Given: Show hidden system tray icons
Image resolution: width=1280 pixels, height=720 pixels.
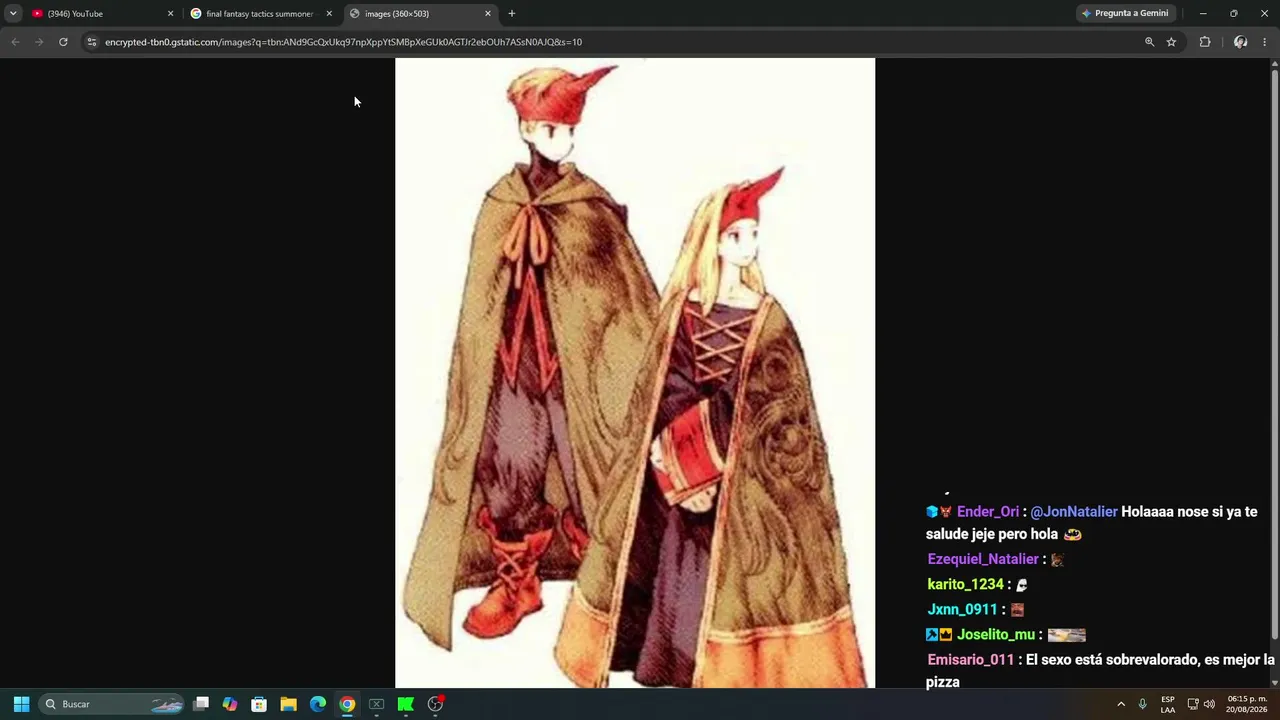Looking at the screenshot, I should tap(1121, 704).
